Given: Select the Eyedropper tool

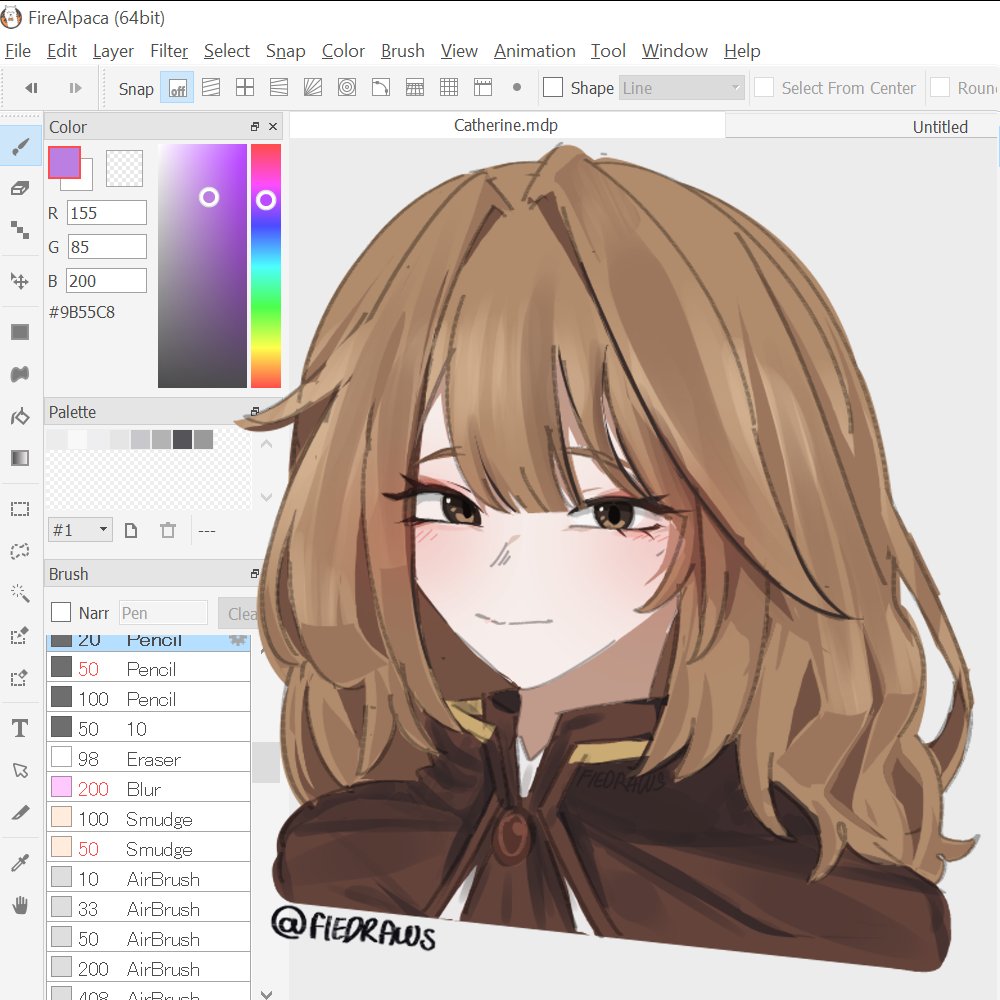Looking at the screenshot, I should (20, 861).
